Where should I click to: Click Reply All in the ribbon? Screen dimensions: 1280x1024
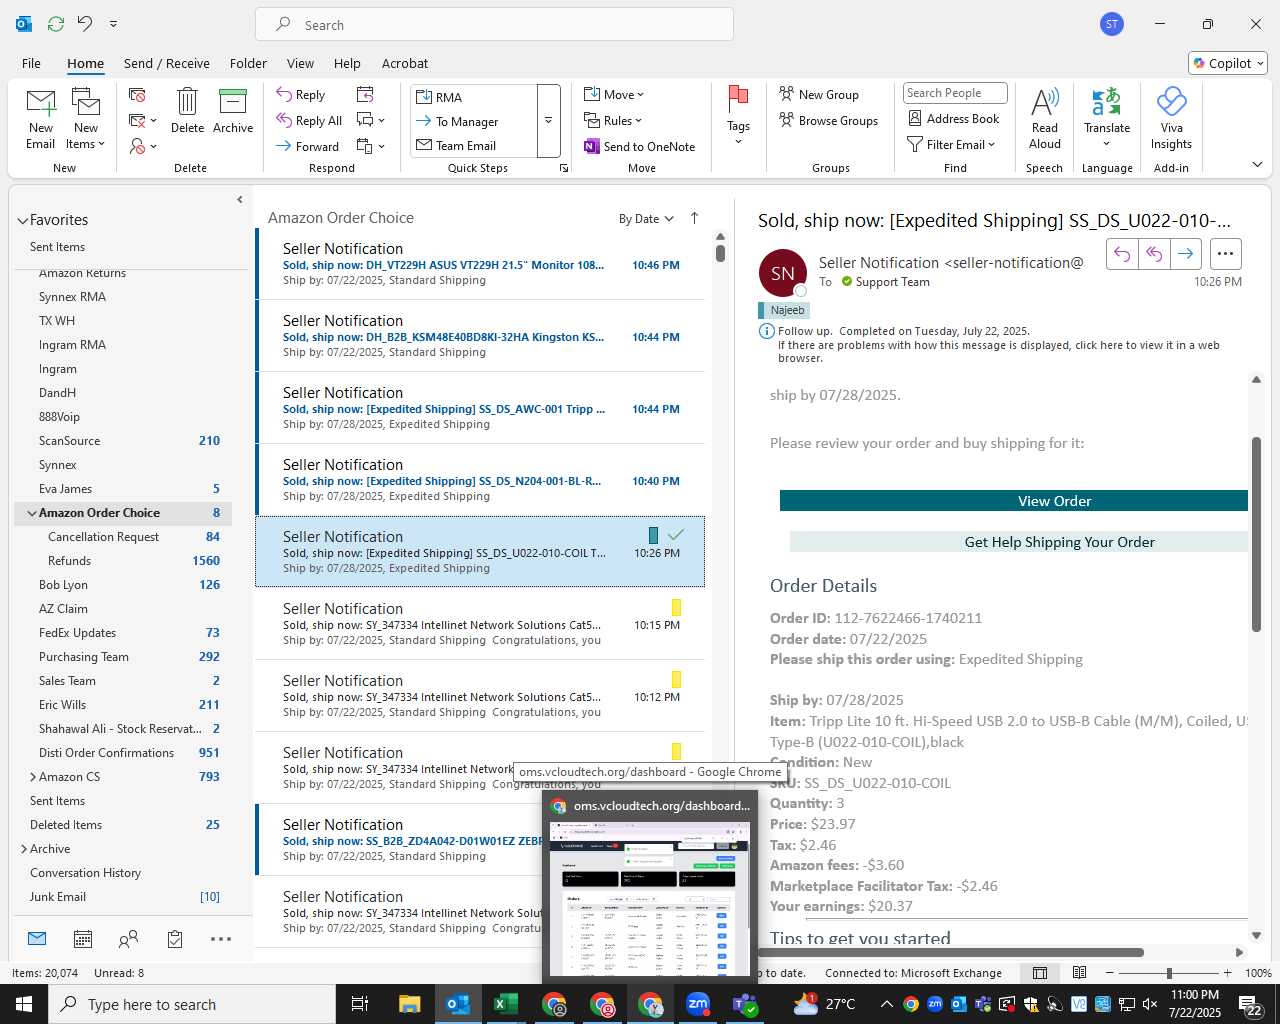click(309, 121)
